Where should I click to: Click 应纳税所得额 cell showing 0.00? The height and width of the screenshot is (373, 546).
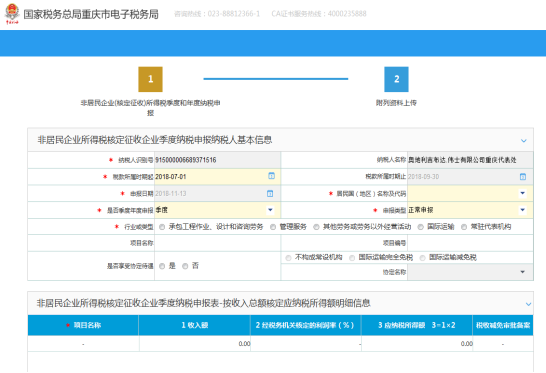click(x=417, y=344)
